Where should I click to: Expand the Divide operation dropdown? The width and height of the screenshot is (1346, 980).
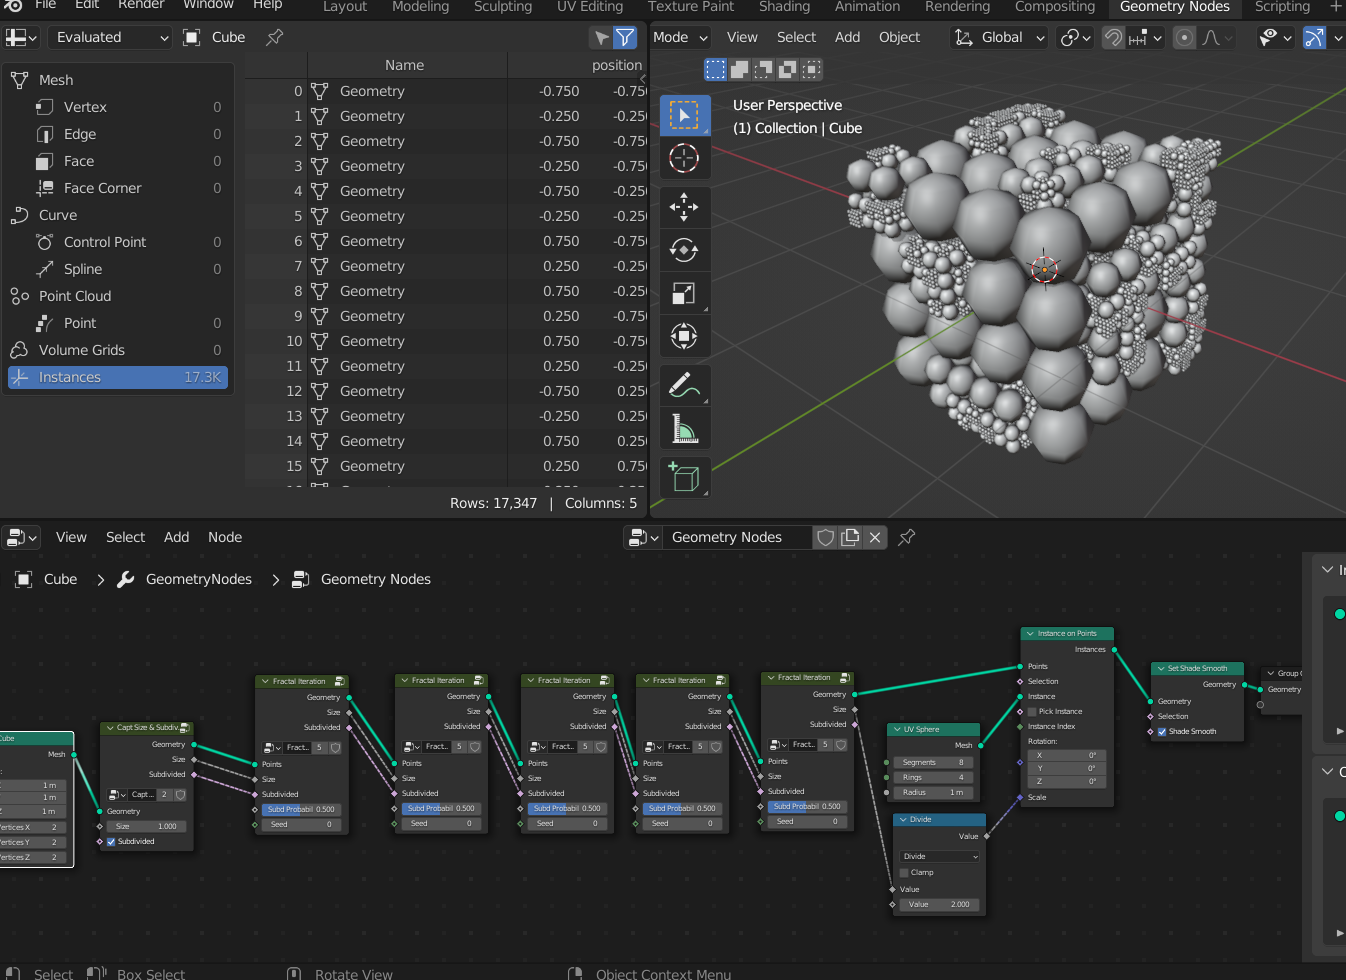coord(940,856)
